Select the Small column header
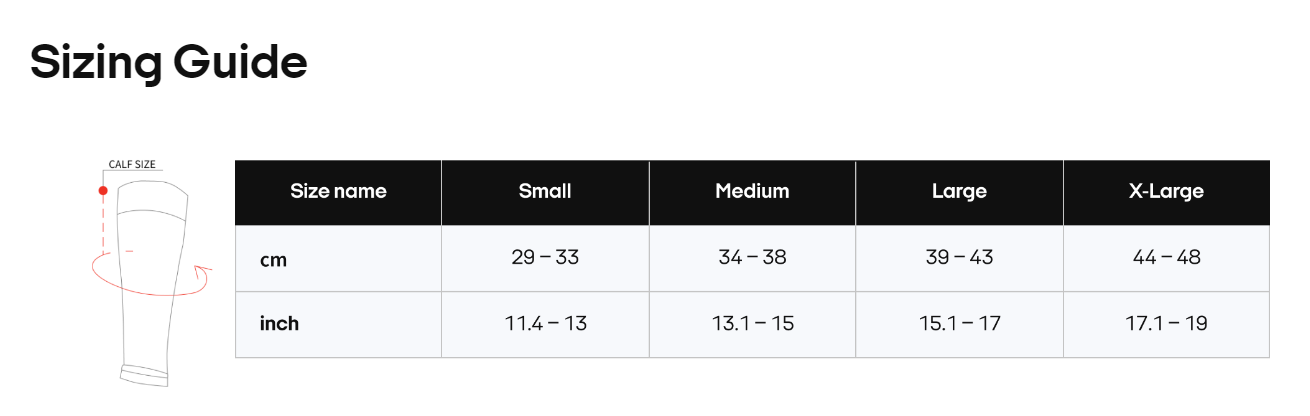This screenshot has height=416, width=1310. pyautogui.click(x=545, y=191)
